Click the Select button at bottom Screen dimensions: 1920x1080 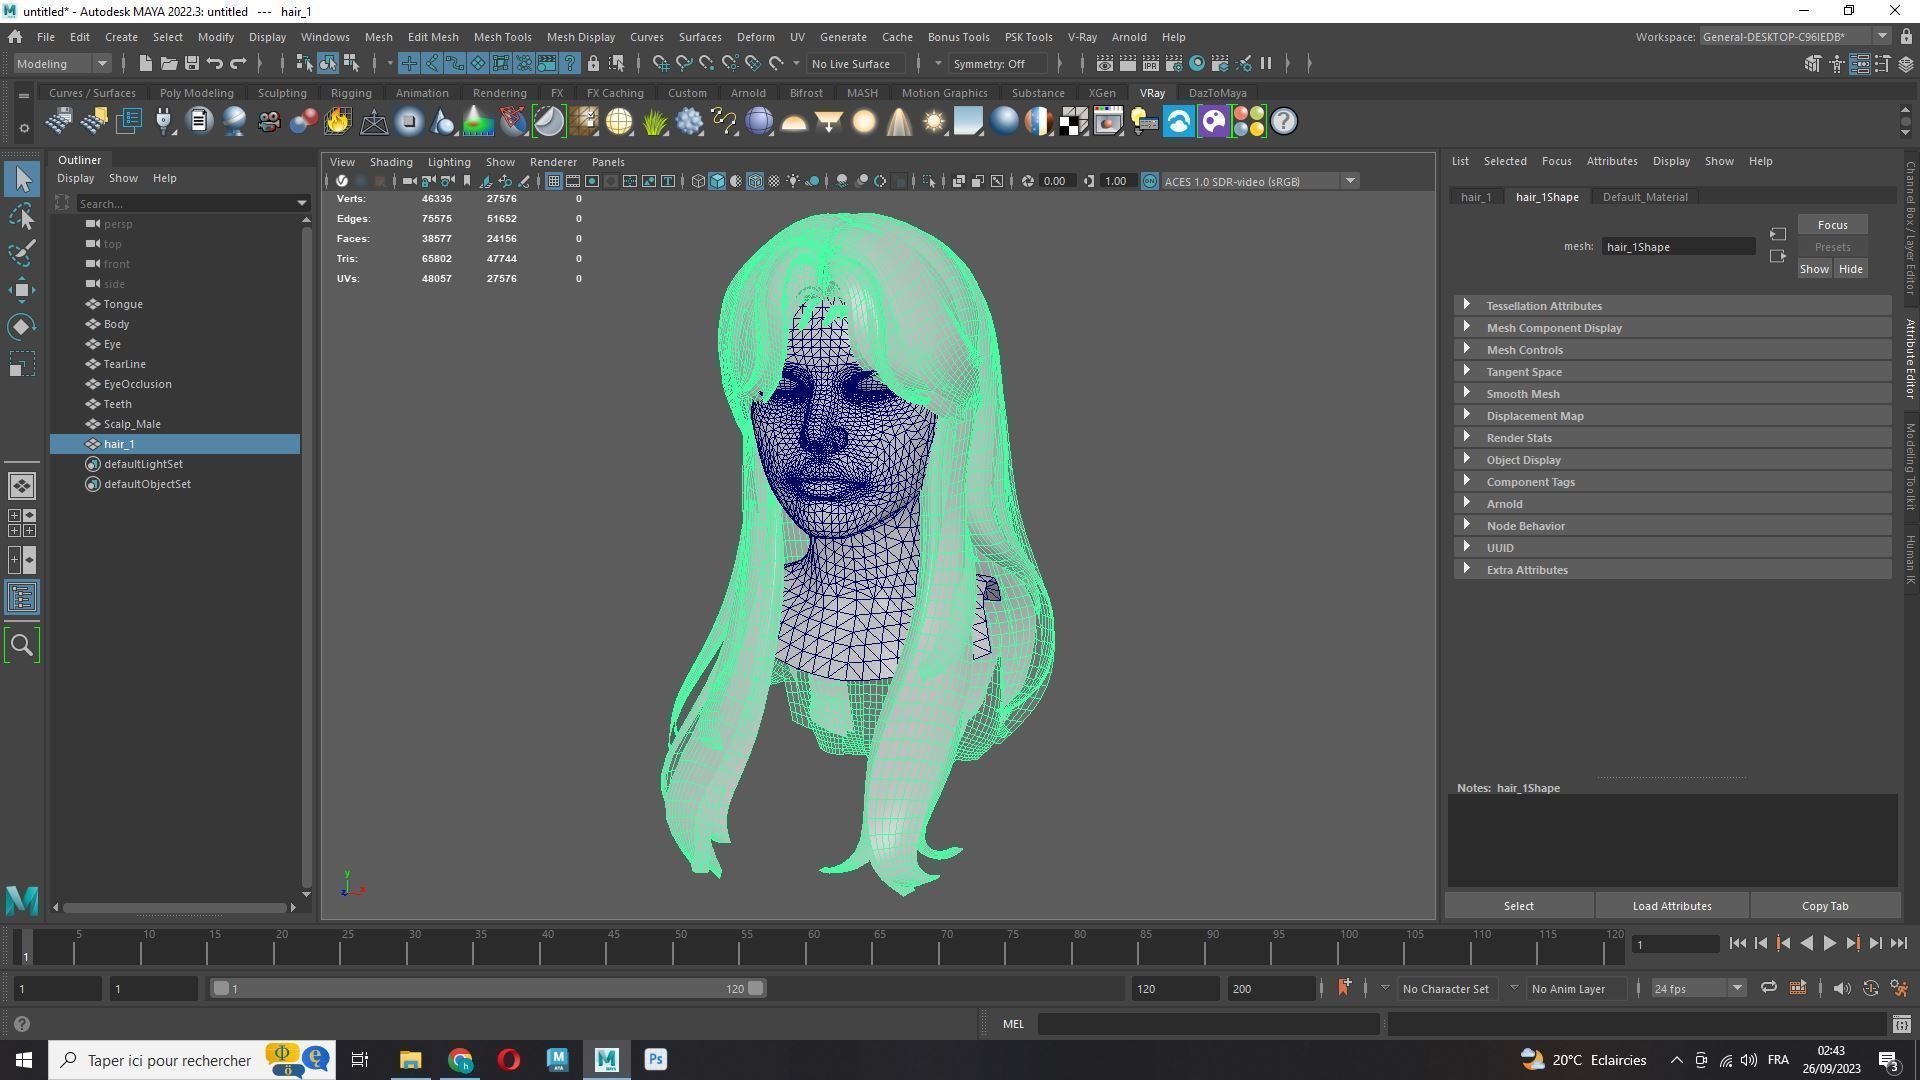coord(1518,906)
